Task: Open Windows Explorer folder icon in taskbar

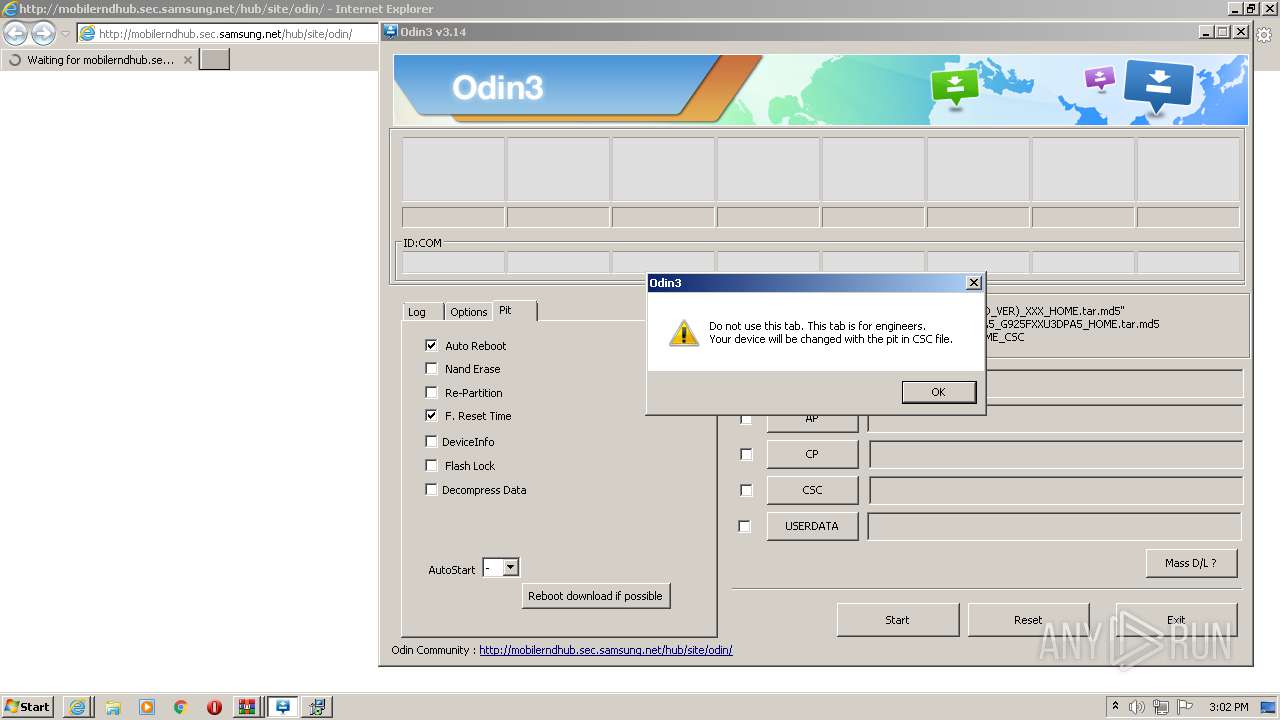Action: pos(113,707)
